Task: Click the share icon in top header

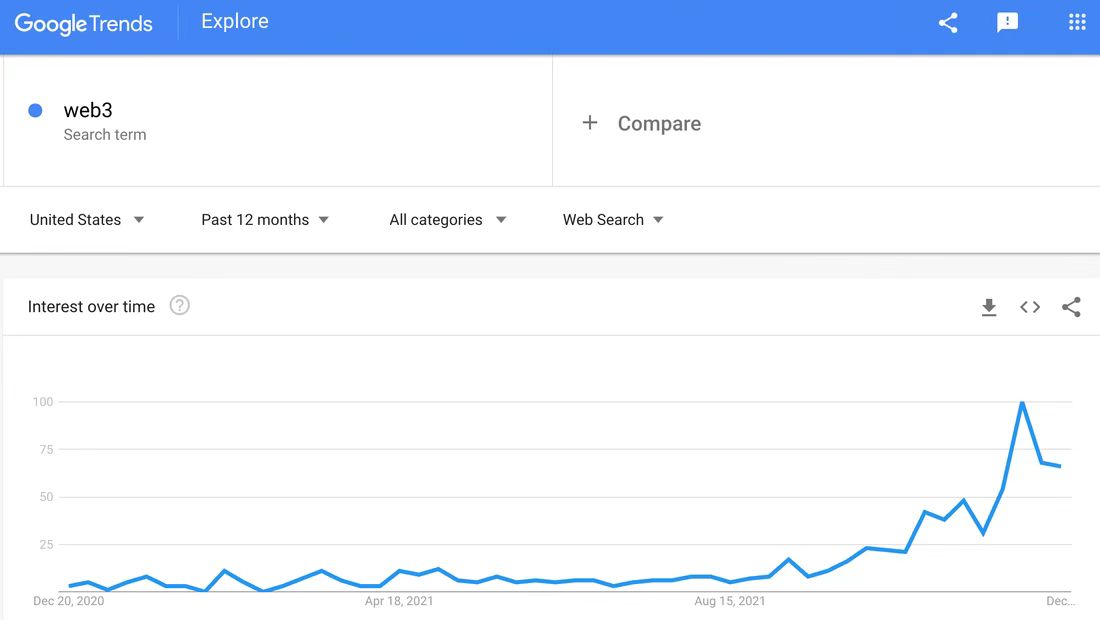Action: tap(948, 23)
